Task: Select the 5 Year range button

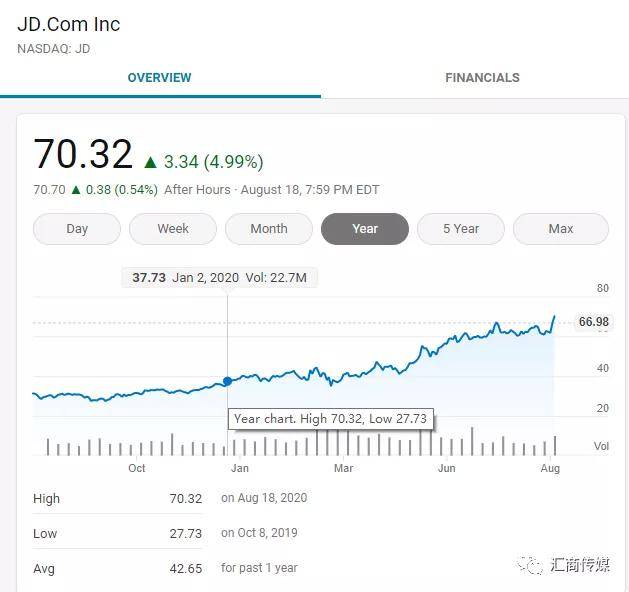Action: [x=461, y=229]
